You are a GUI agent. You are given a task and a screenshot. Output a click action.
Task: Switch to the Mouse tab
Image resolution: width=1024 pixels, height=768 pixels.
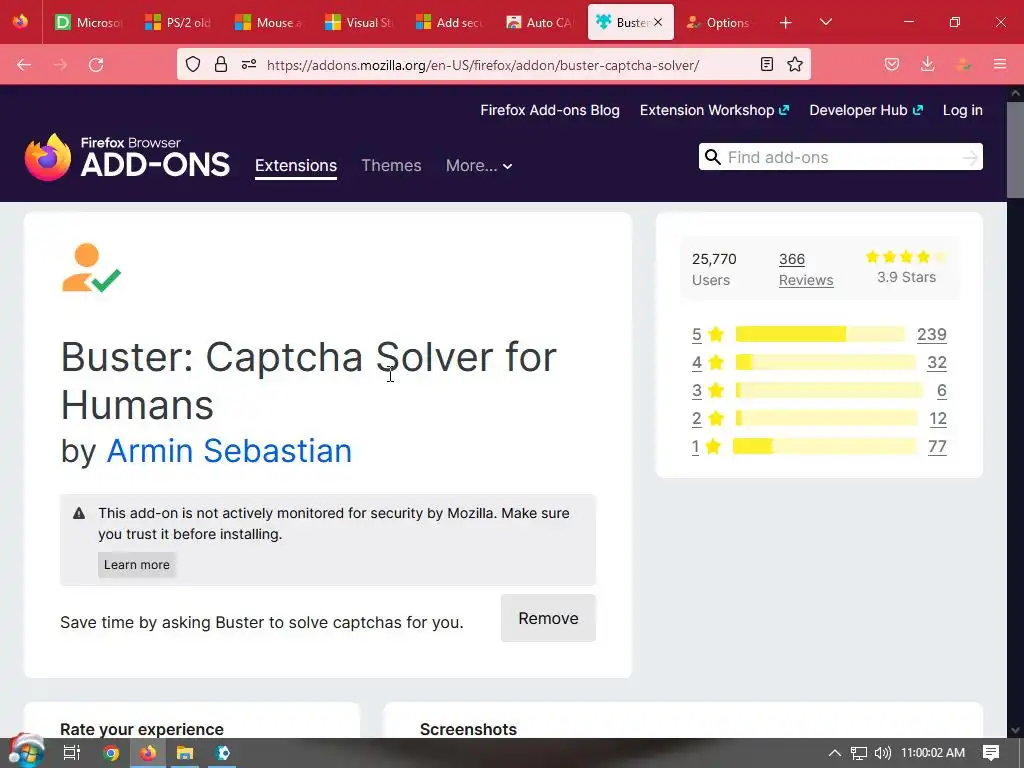(268, 22)
